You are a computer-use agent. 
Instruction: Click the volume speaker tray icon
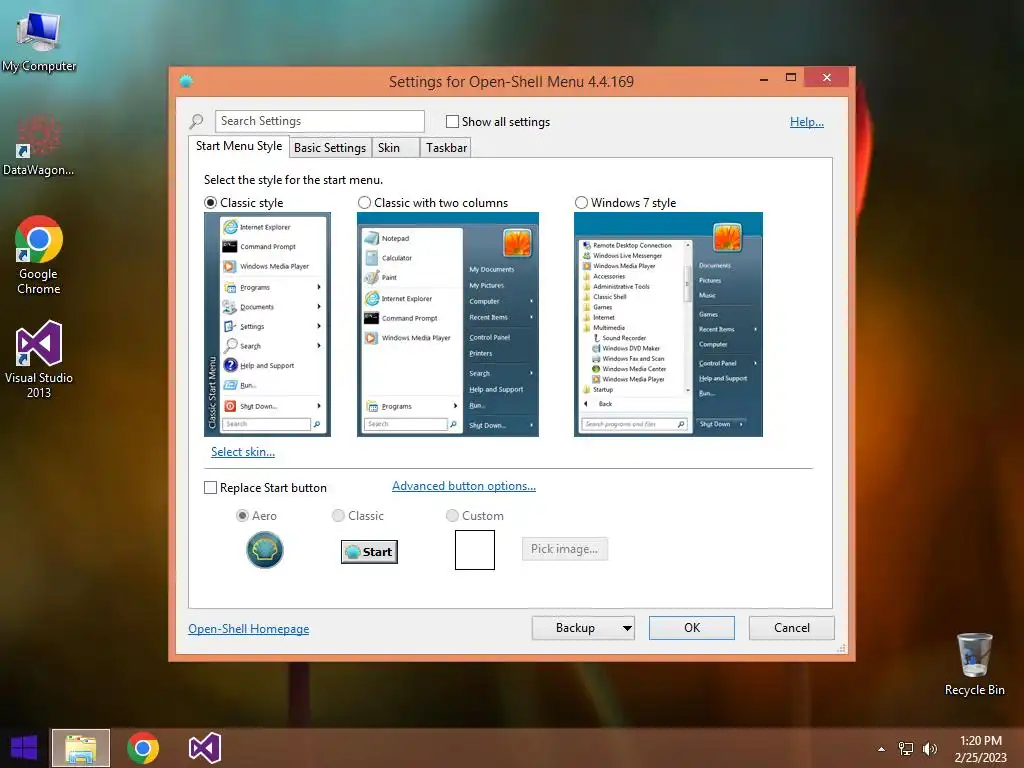click(930, 749)
